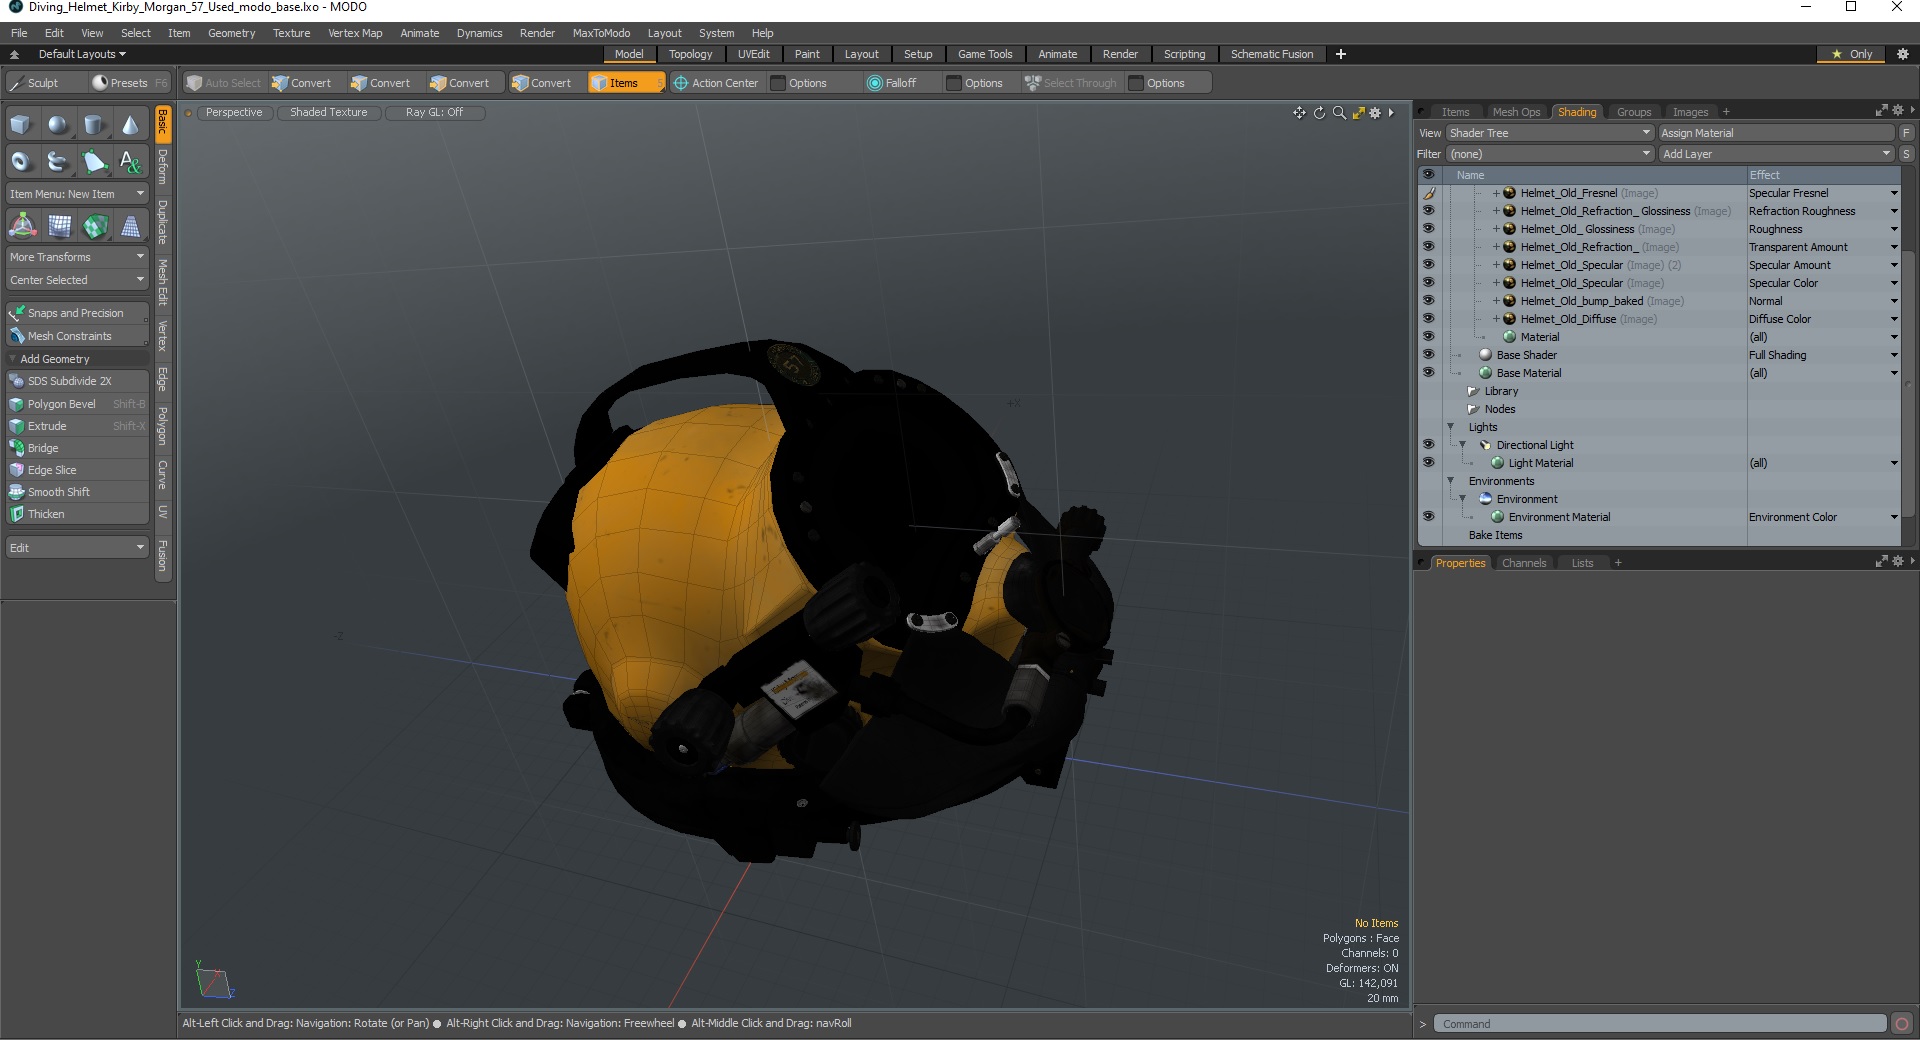Toggle visibility of Helmet_Old_Diffuse layer
1920x1040 pixels.
tap(1428, 319)
